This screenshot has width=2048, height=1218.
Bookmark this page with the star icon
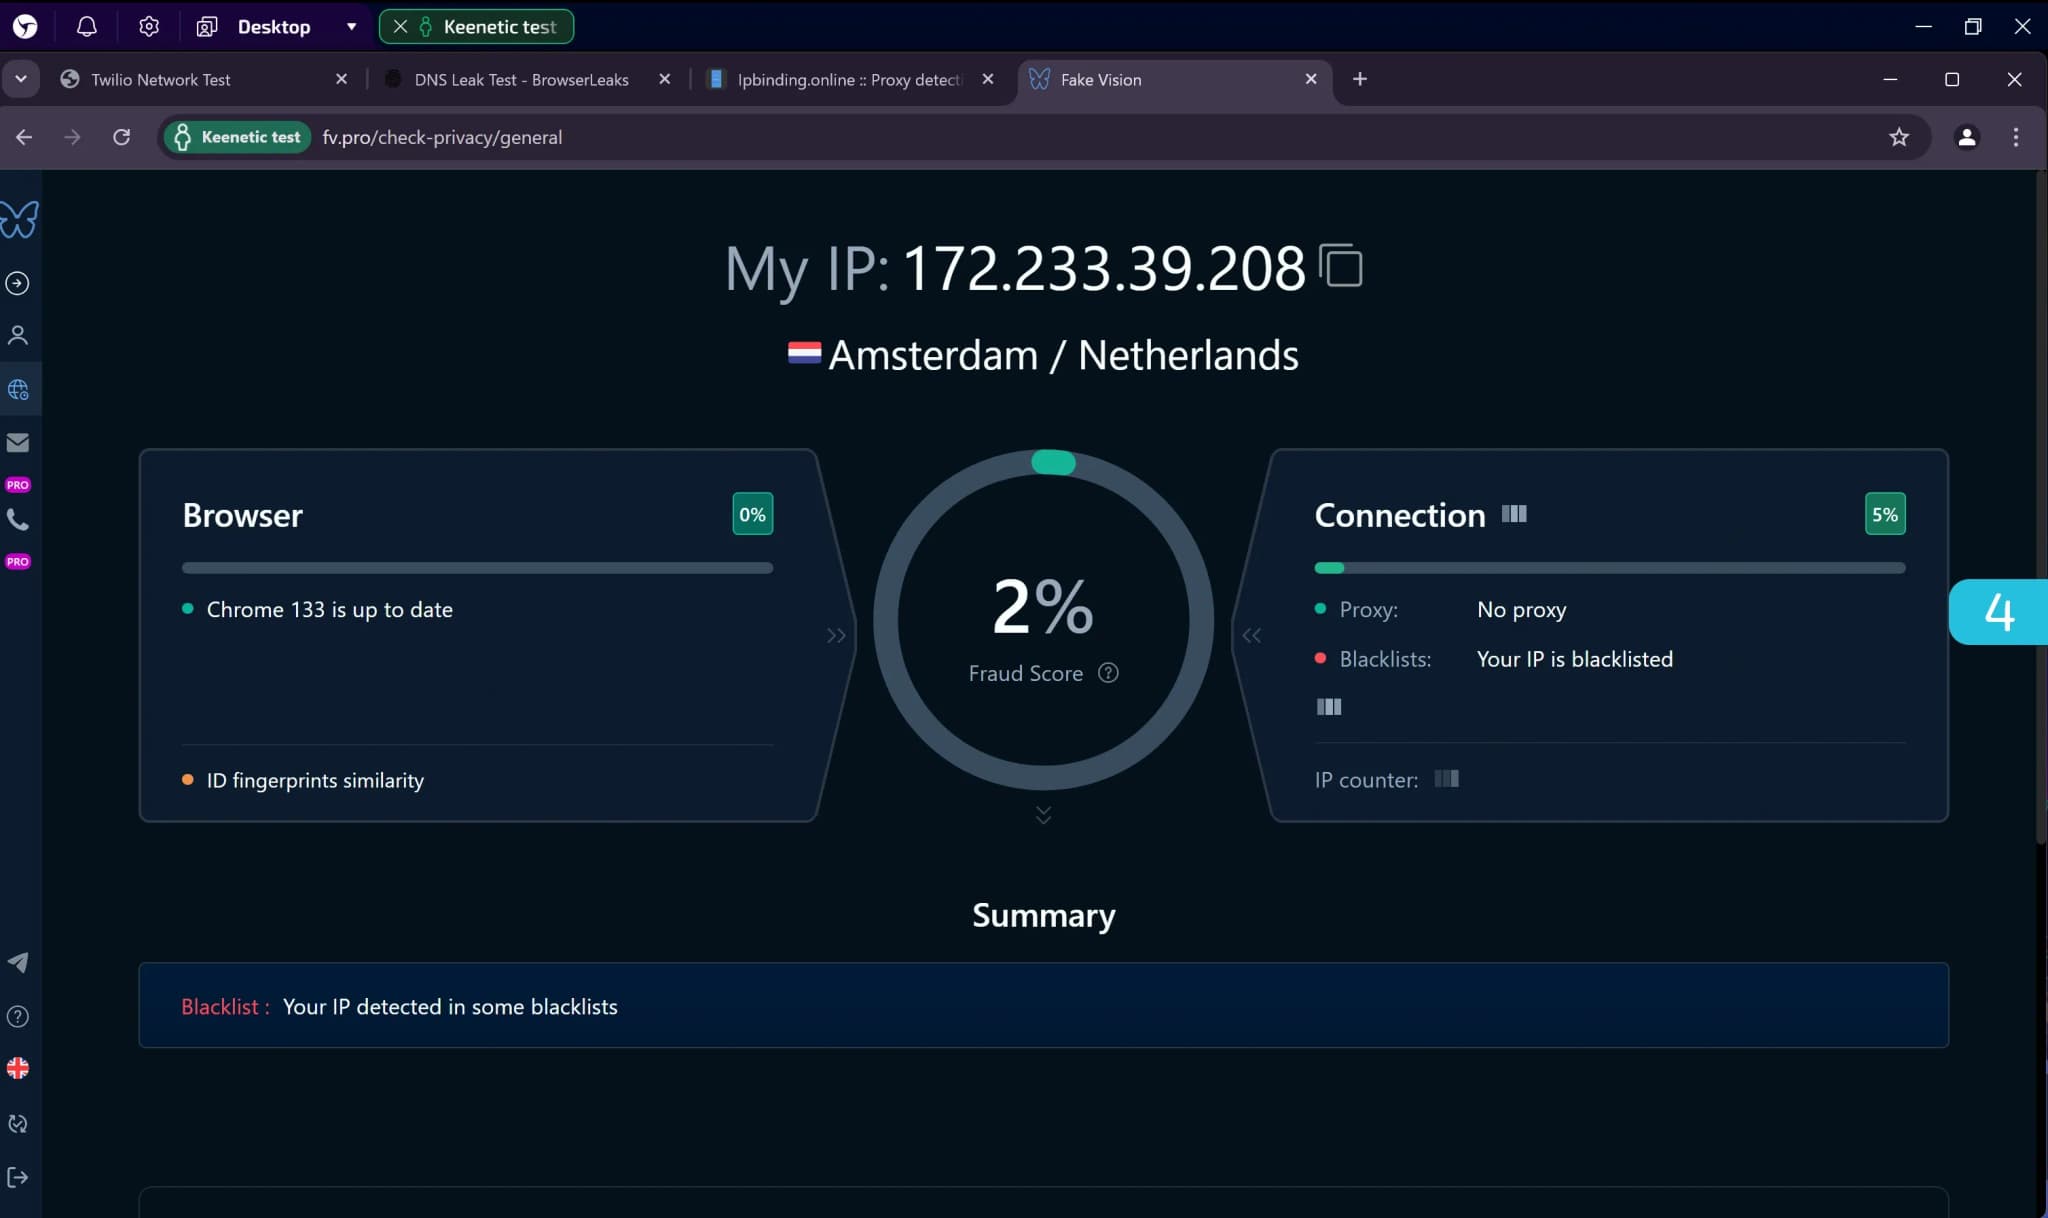[1898, 137]
